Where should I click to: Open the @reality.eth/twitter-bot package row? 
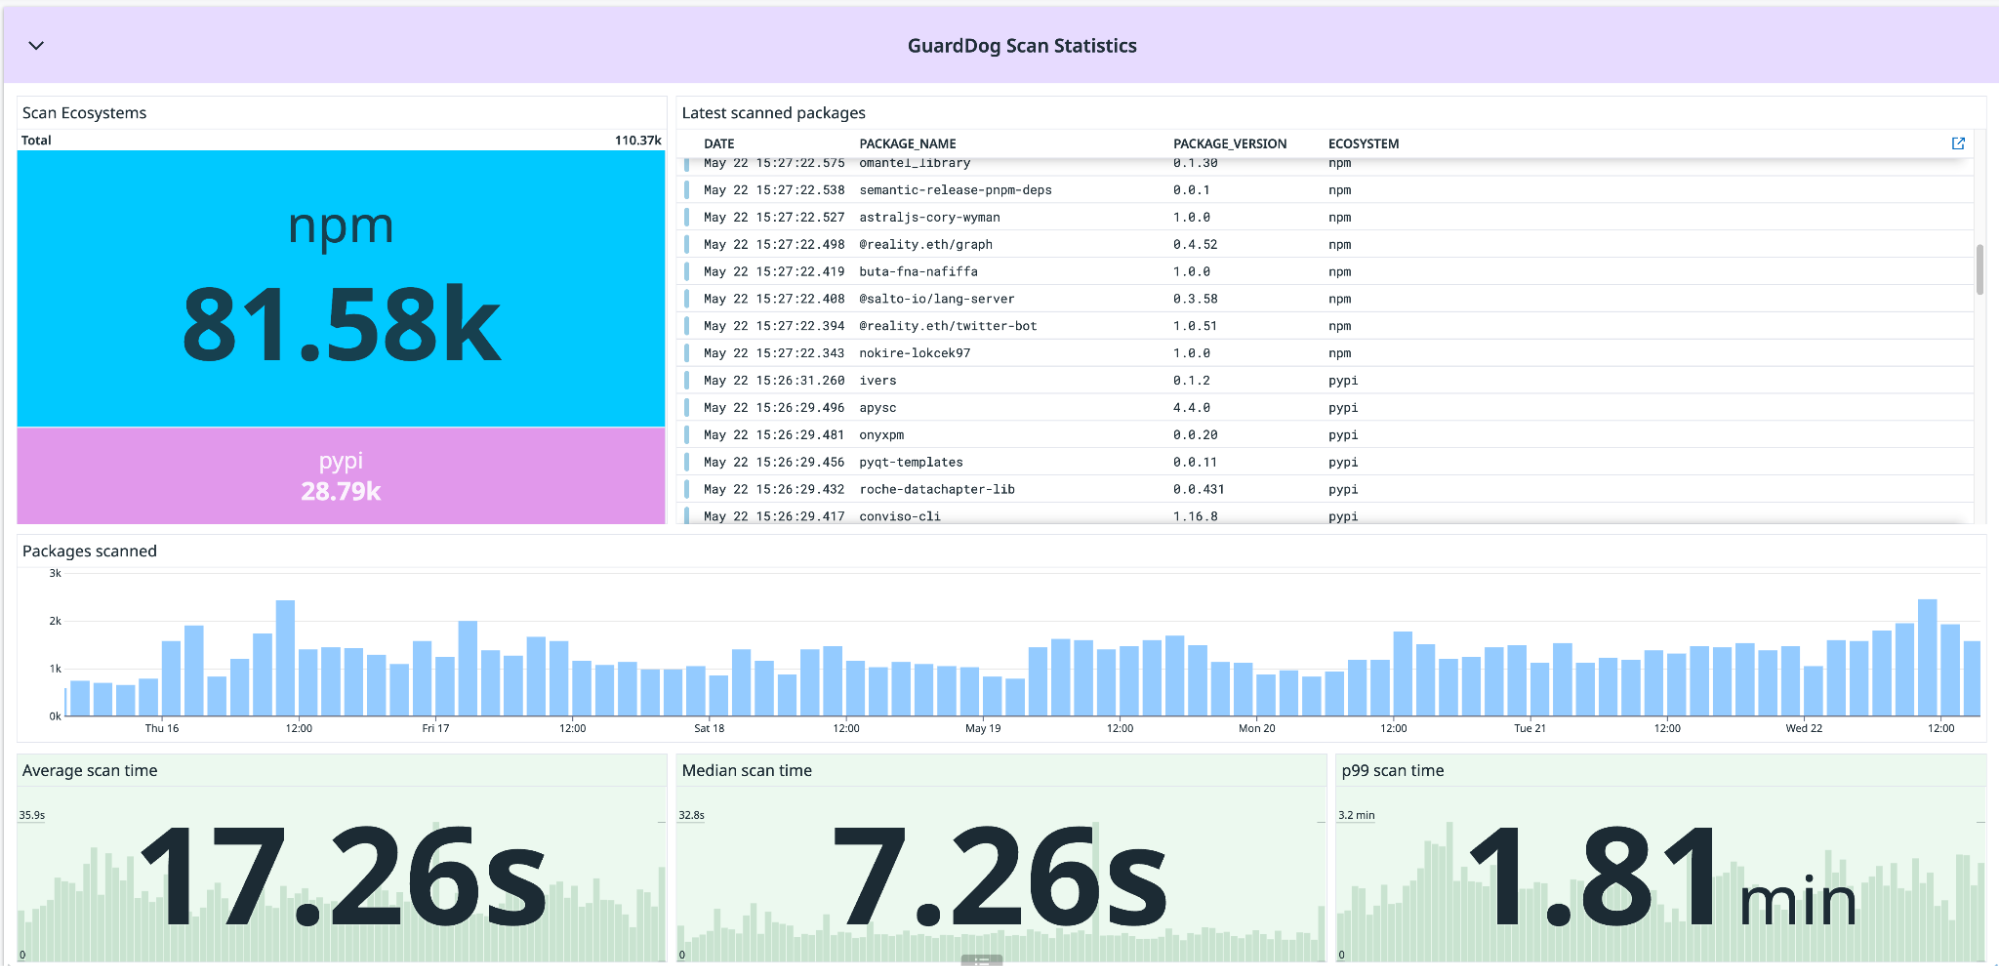coord(947,326)
